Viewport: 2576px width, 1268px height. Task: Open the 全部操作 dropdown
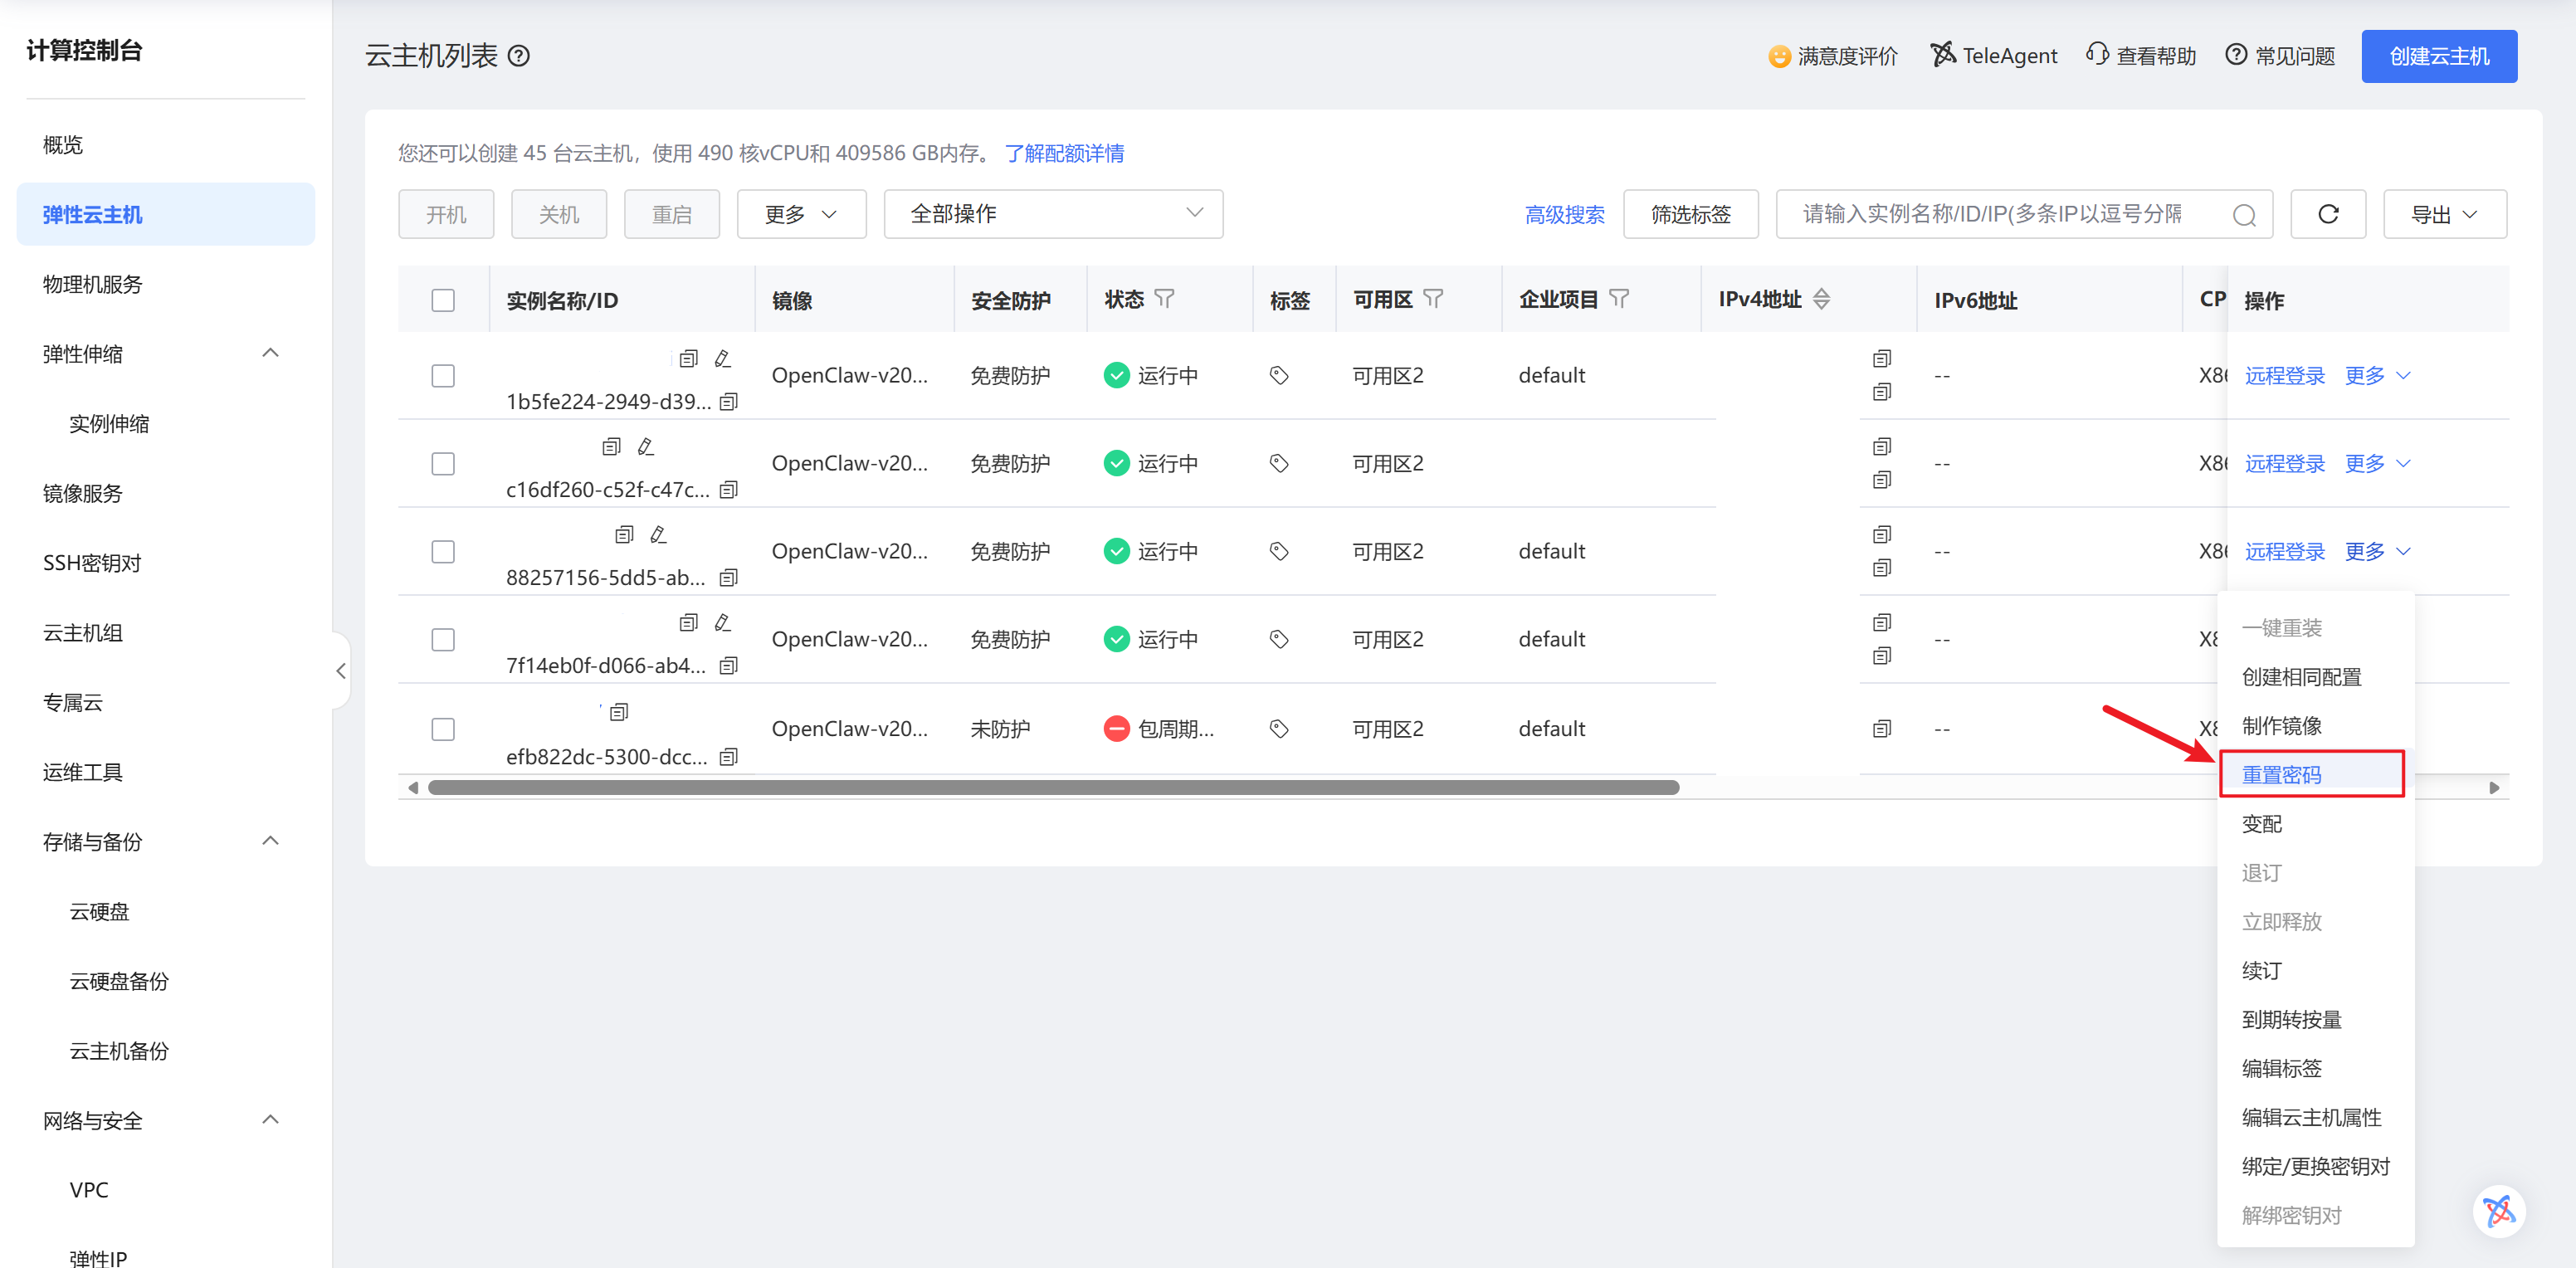point(1053,214)
